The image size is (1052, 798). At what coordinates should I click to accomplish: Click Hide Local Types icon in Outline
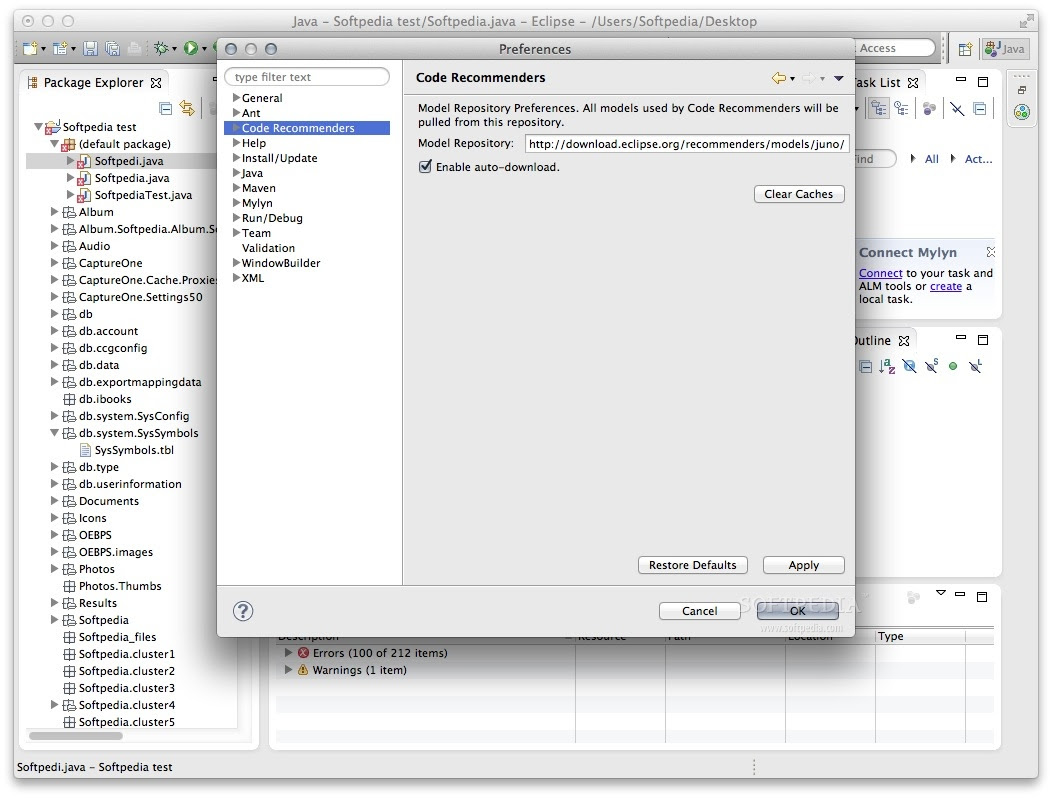coord(976,366)
